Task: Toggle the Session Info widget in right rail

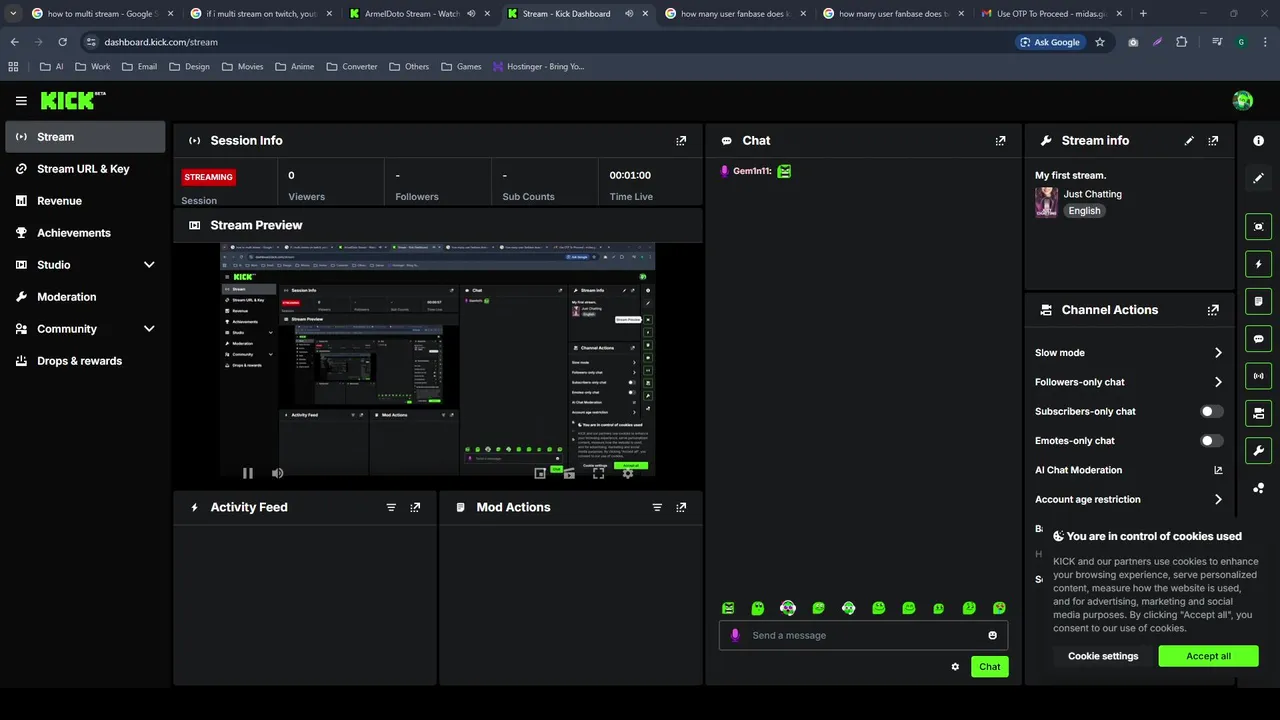Action: [1259, 376]
